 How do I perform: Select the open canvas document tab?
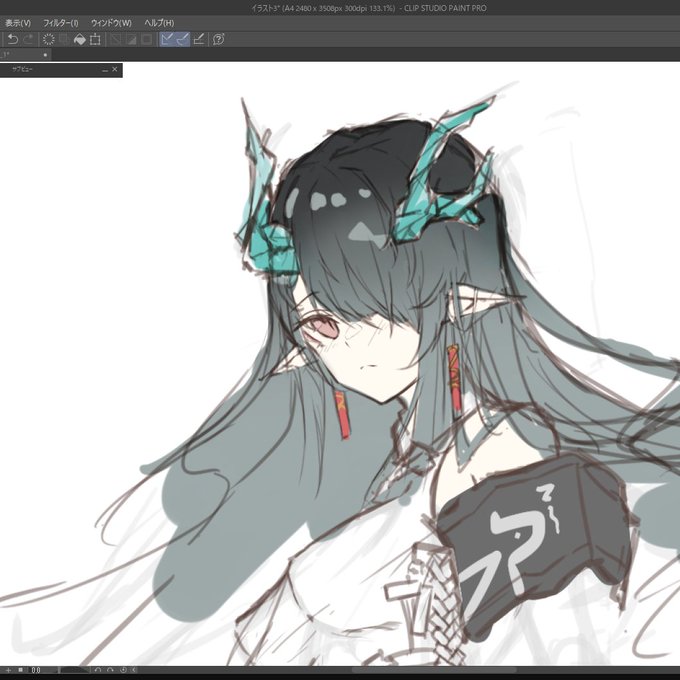tap(25, 55)
